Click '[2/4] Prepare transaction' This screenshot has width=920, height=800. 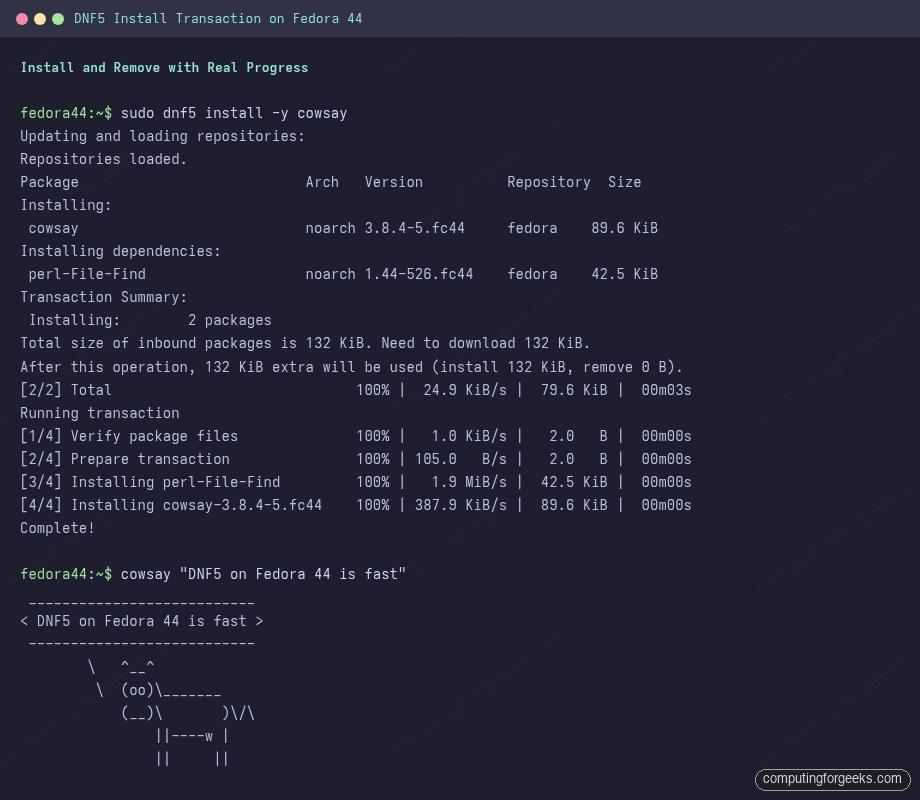tap(125, 459)
